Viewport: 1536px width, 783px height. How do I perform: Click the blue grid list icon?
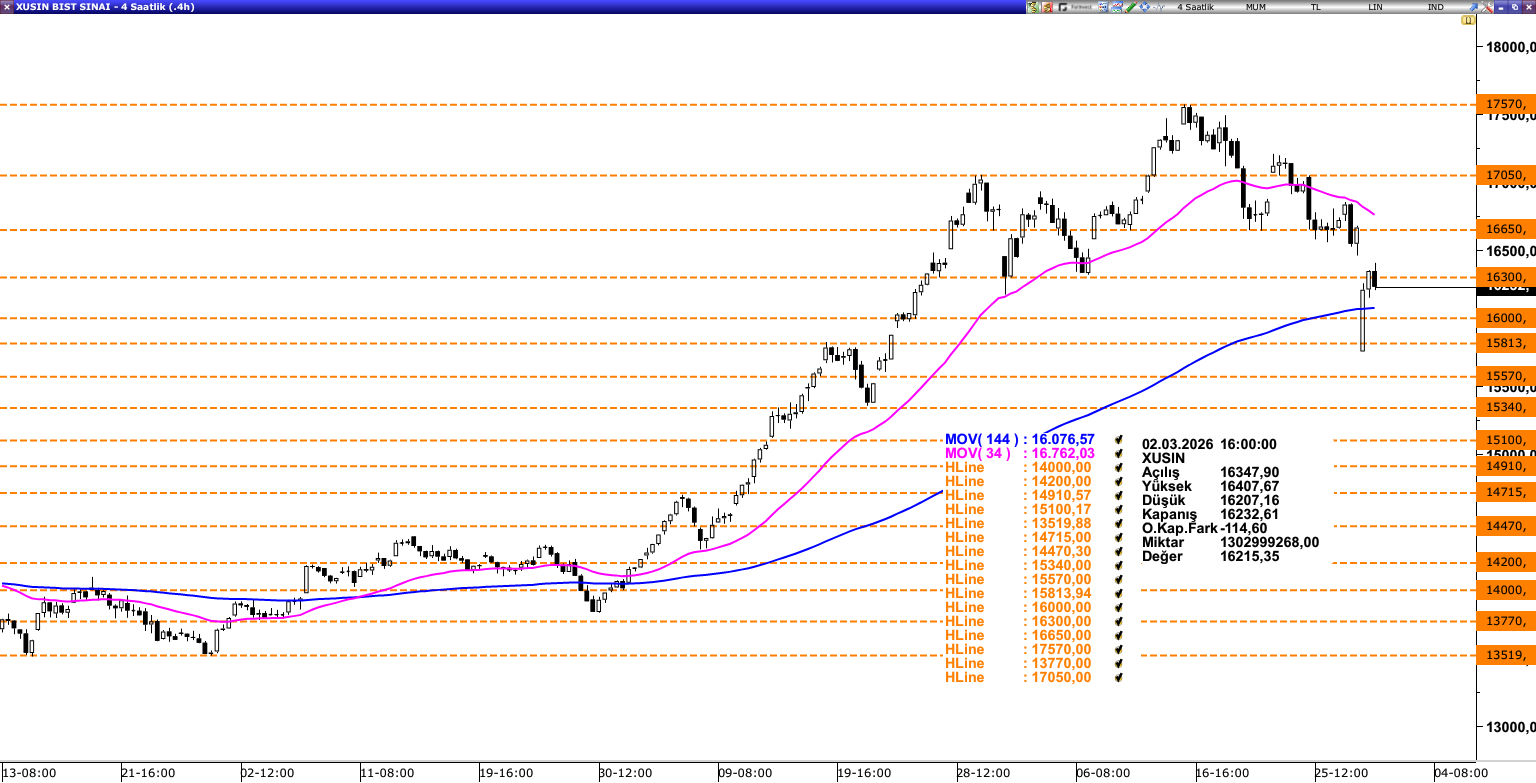click(x=1103, y=7)
